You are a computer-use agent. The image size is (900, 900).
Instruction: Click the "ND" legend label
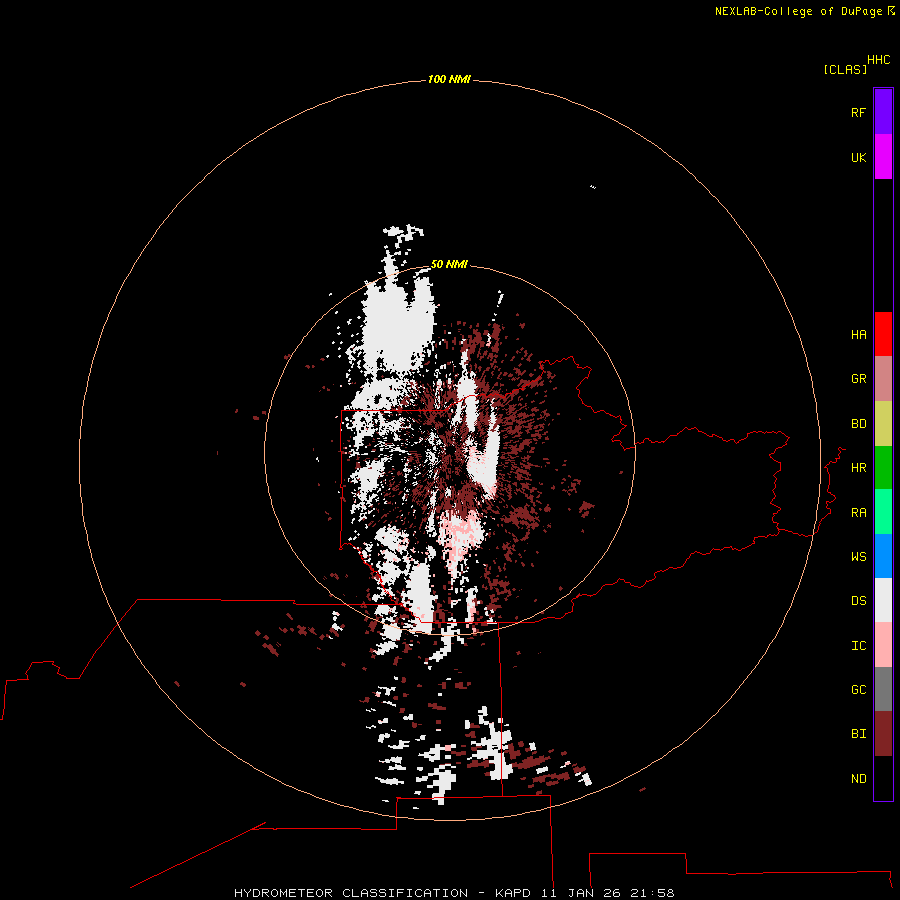point(858,779)
